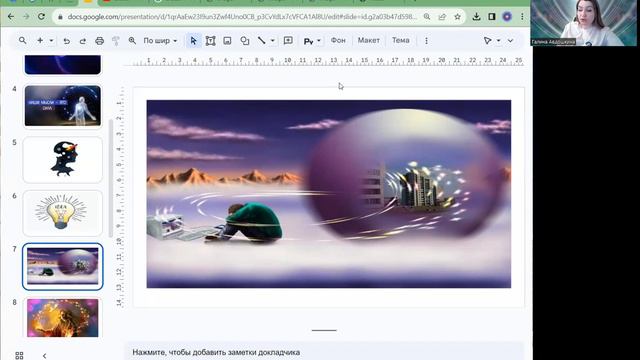Select slide 6 light bulb thumbnail

pyautogui.click(x=62, y=213)
